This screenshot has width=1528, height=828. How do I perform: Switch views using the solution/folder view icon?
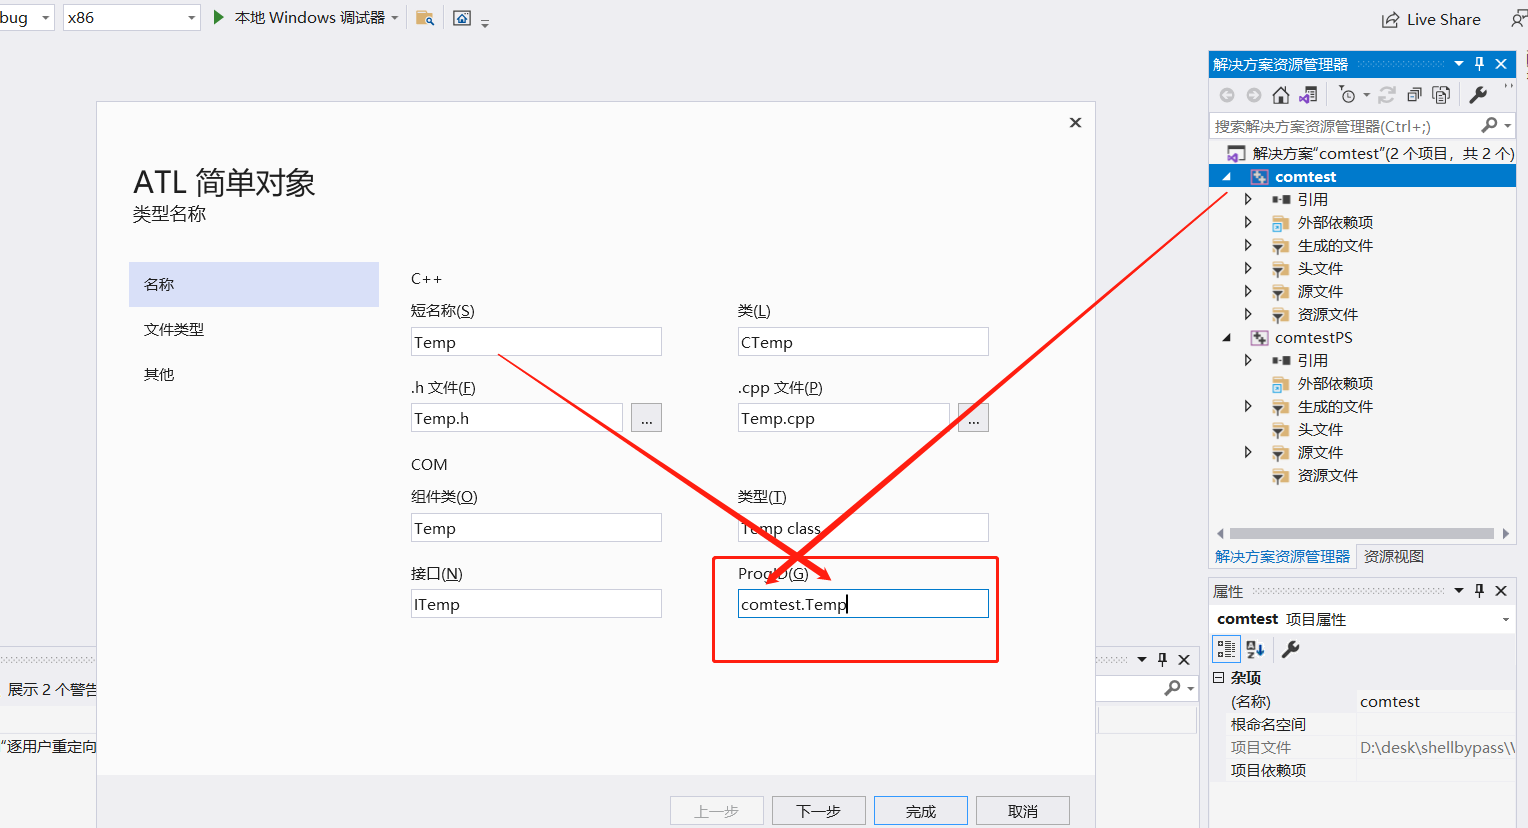click(1308, 95)
